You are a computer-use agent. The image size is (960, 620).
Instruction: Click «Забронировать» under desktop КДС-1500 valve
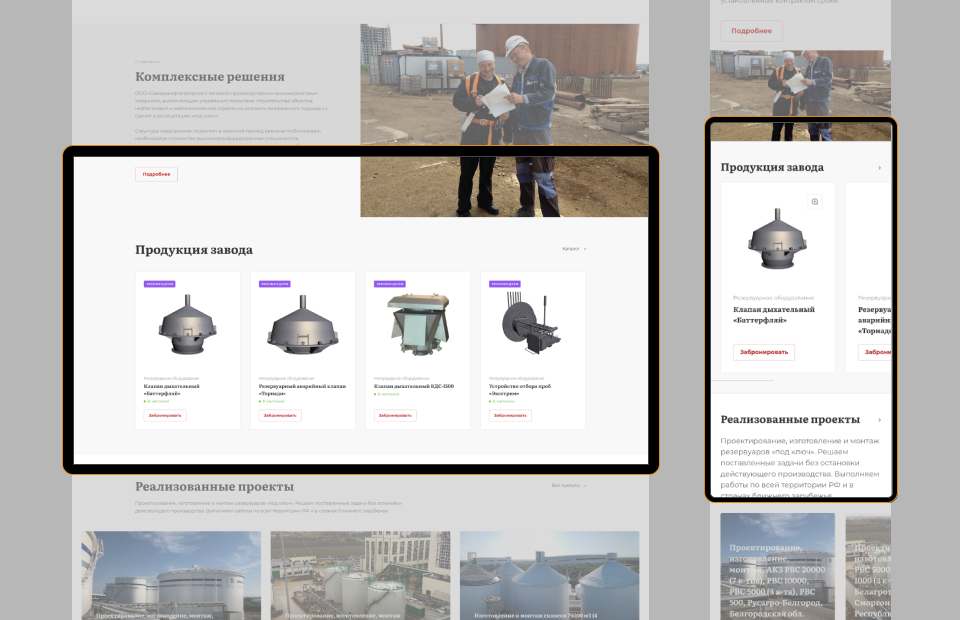(x=395, y=415)
